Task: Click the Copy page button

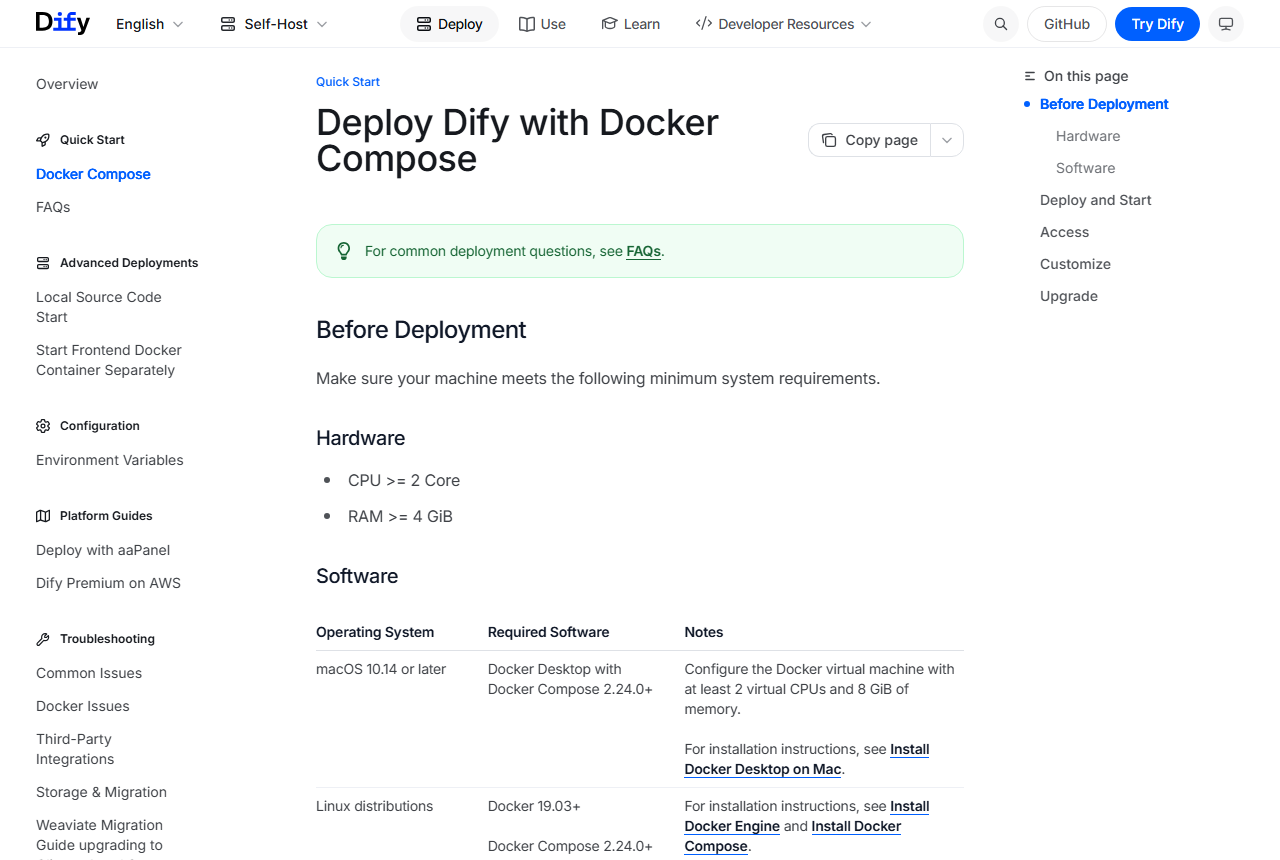Action: (x=870, y=140)
